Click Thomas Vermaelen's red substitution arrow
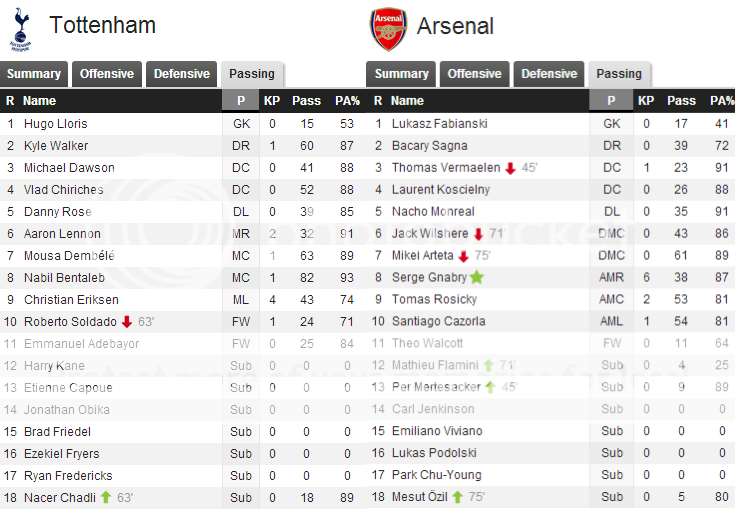This screenshot has width=735, height=509. click(510, 168)
